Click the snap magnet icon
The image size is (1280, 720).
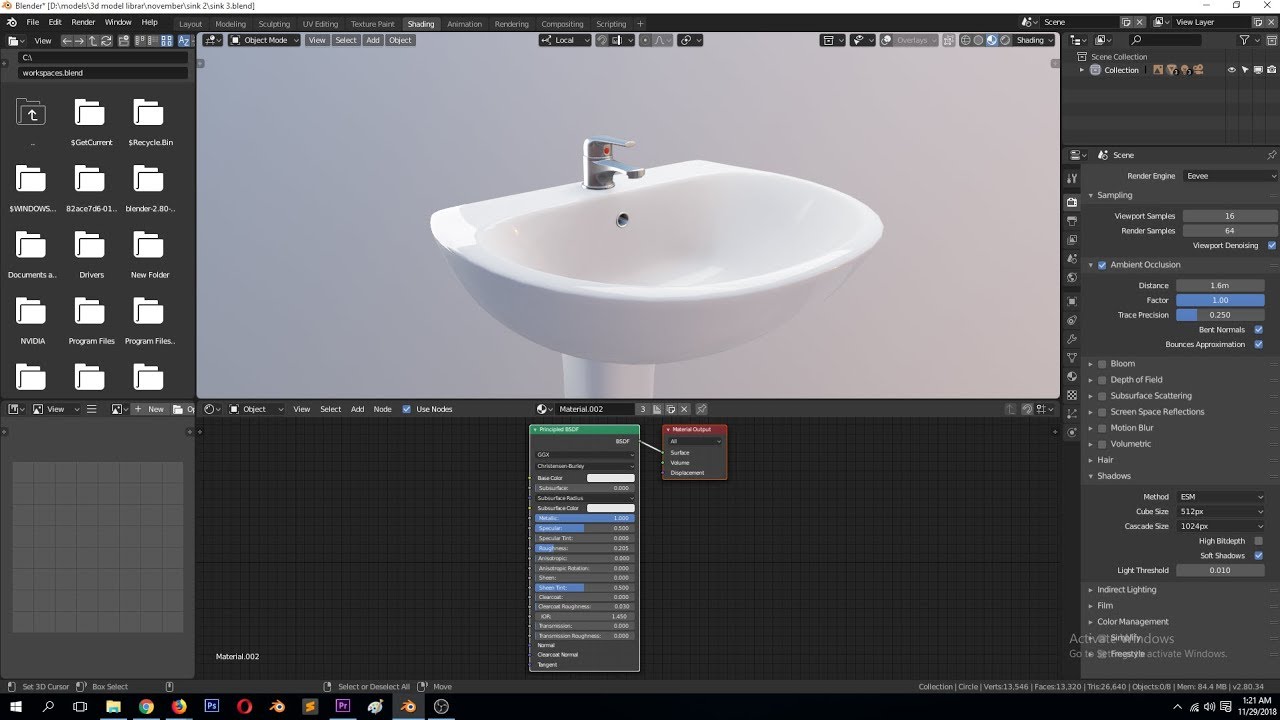tap(601, 41)
